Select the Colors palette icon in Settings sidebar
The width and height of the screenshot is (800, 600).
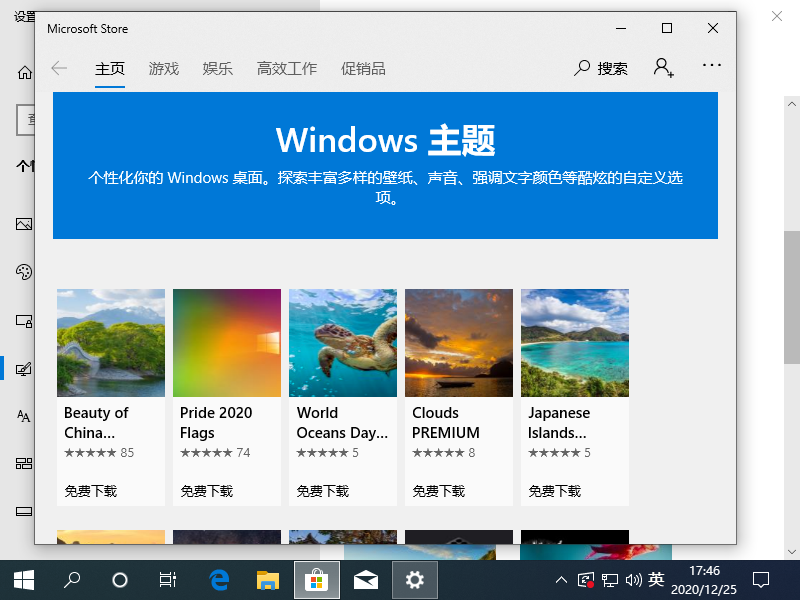pyautogui.click(x=23, y=272)
